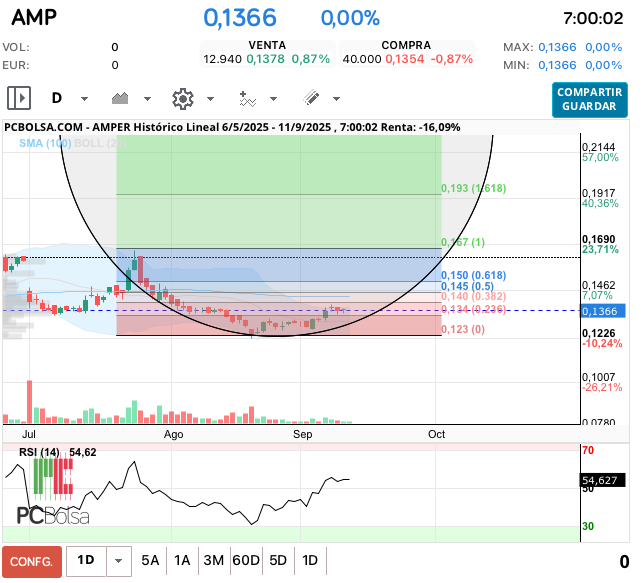Image resolution: width=643 pixels, height=583 pixels.
Task: Select the 3M range tab
Action: [214, 560]
